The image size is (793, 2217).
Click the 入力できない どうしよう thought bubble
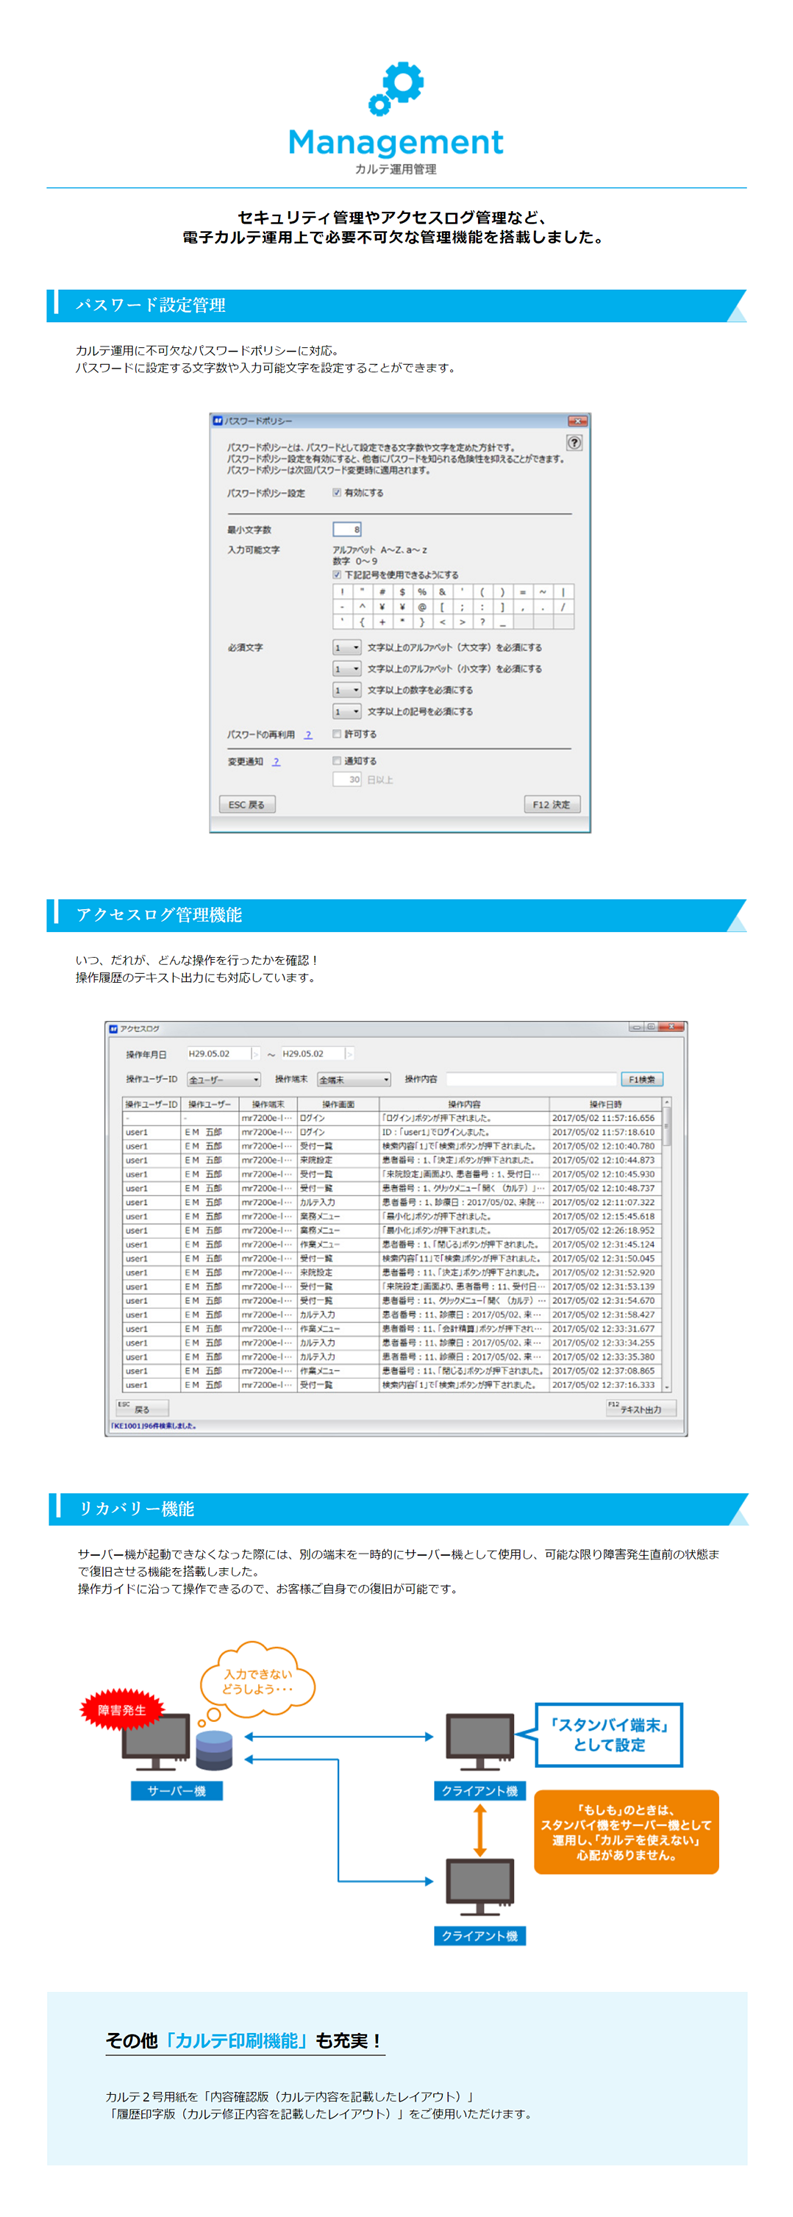(x=258, y=1680)
